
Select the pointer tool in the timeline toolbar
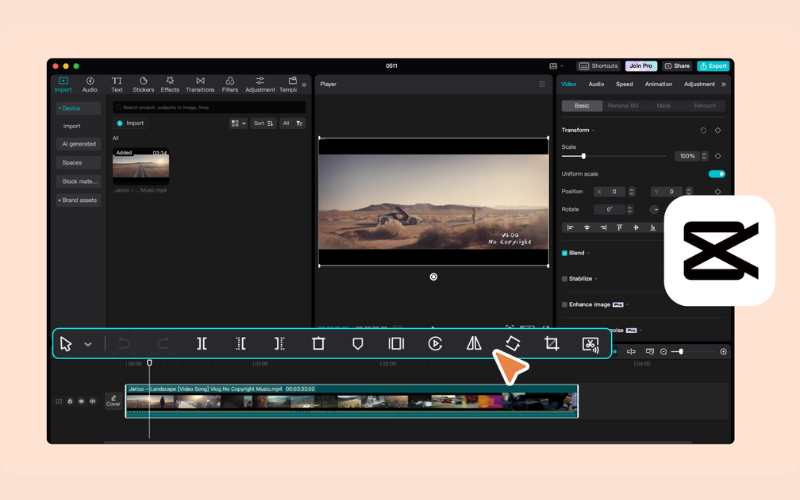point(66,344)
